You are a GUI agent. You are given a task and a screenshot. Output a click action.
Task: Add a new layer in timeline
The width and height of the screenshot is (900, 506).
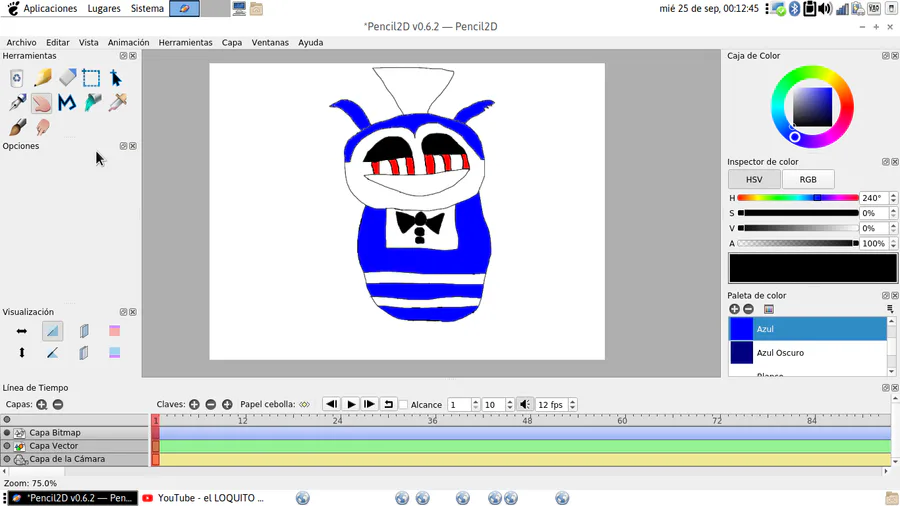click(41, 405)
